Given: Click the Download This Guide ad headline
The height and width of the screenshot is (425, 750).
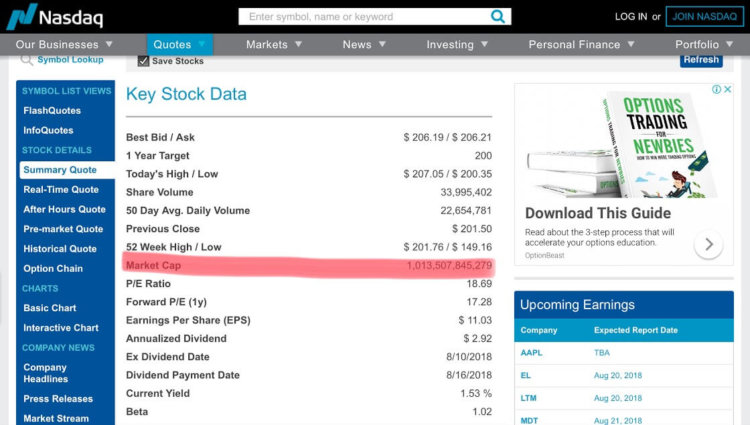Looking at the screenshot, I should (598, 213).
